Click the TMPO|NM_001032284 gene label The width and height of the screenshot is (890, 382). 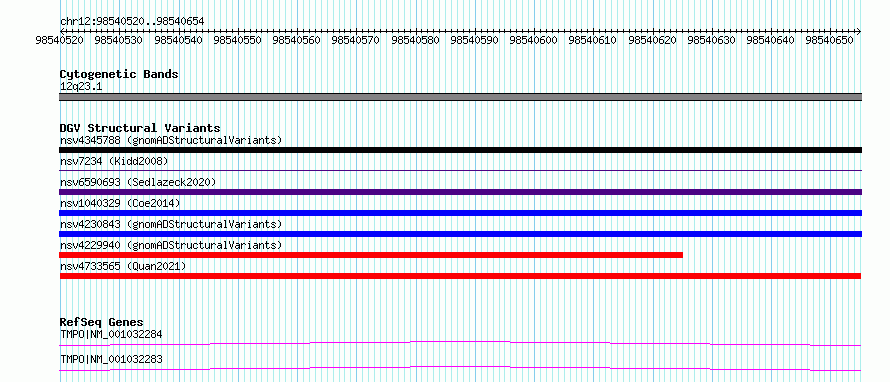(111, 334)
